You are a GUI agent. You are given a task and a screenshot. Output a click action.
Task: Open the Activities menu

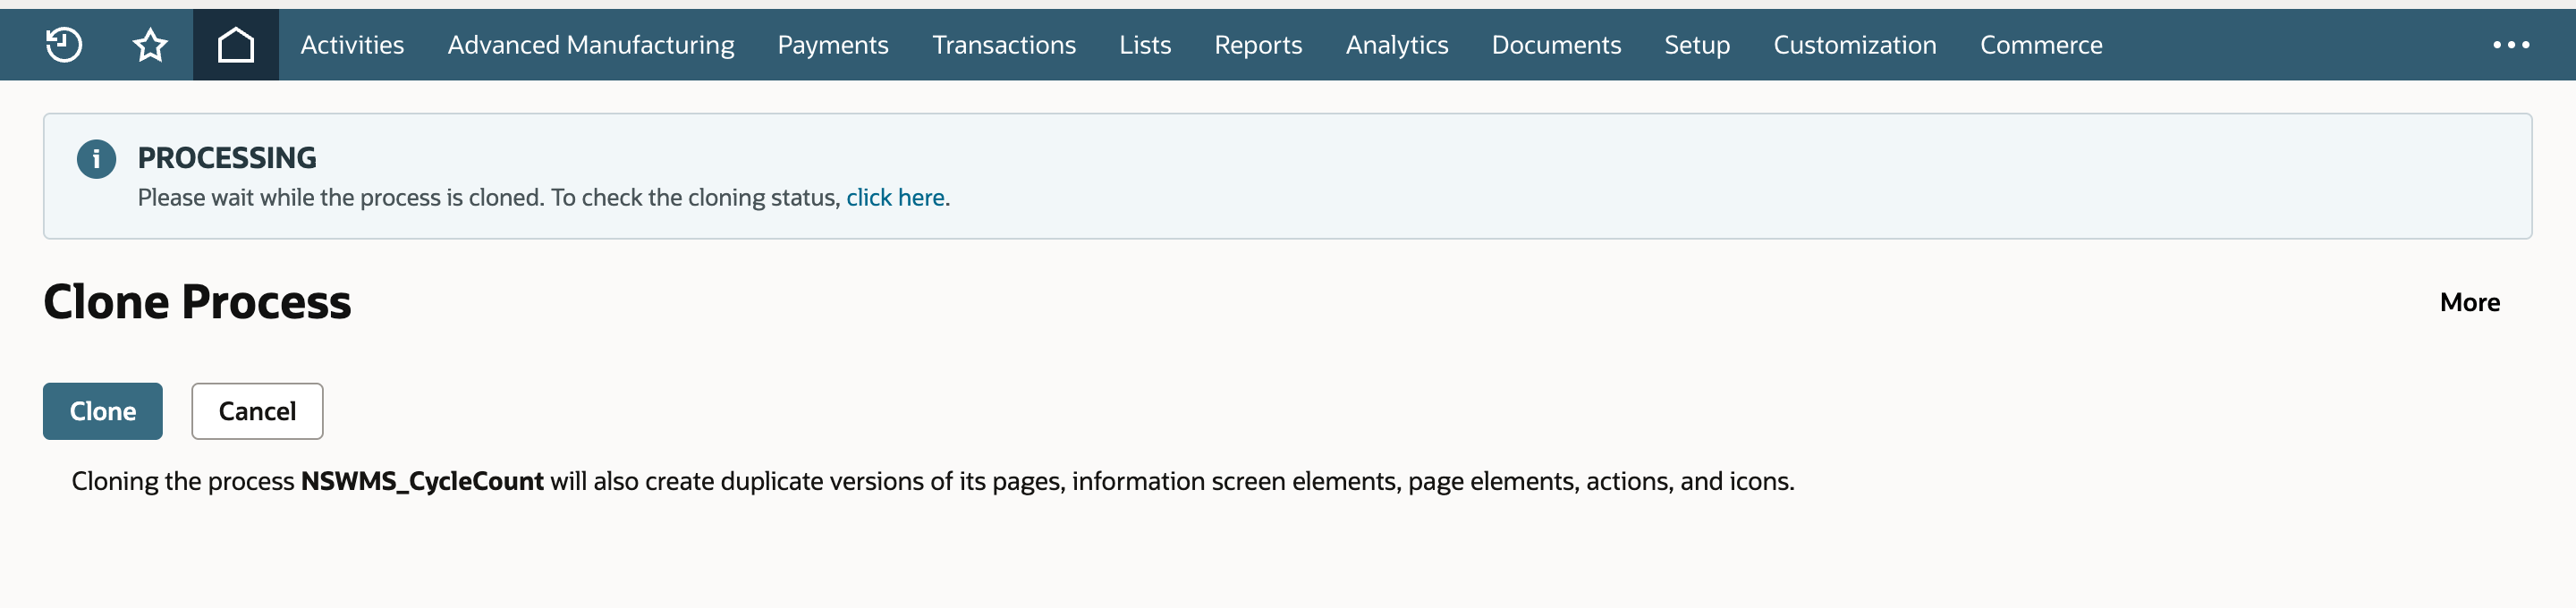click(x=352, y=45)
